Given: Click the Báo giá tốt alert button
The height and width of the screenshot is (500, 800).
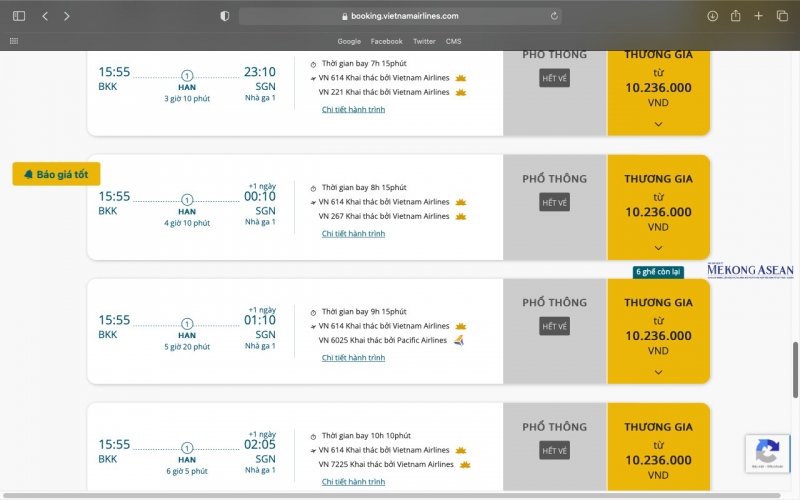Looking at the screenshot, I should click(56, 174).
